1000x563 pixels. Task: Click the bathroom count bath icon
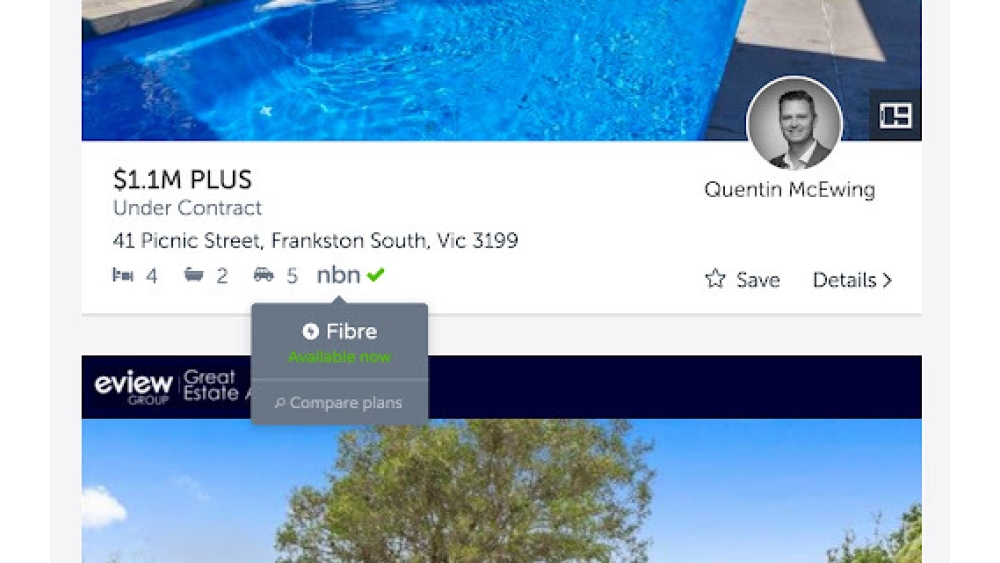click(193, 274)
